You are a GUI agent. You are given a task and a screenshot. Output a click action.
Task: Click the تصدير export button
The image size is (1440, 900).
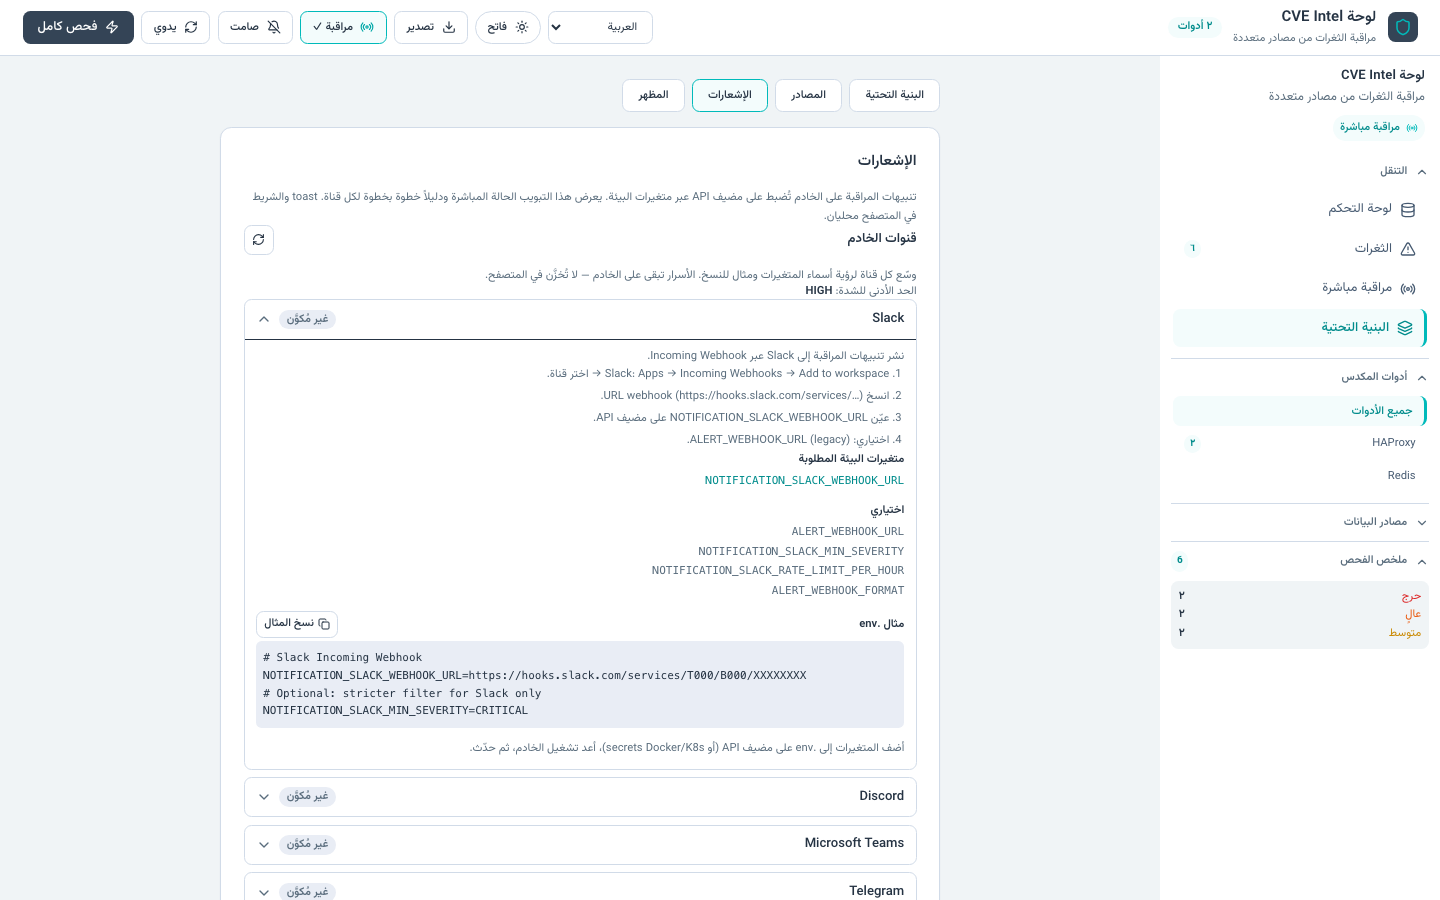click(430, 27)
